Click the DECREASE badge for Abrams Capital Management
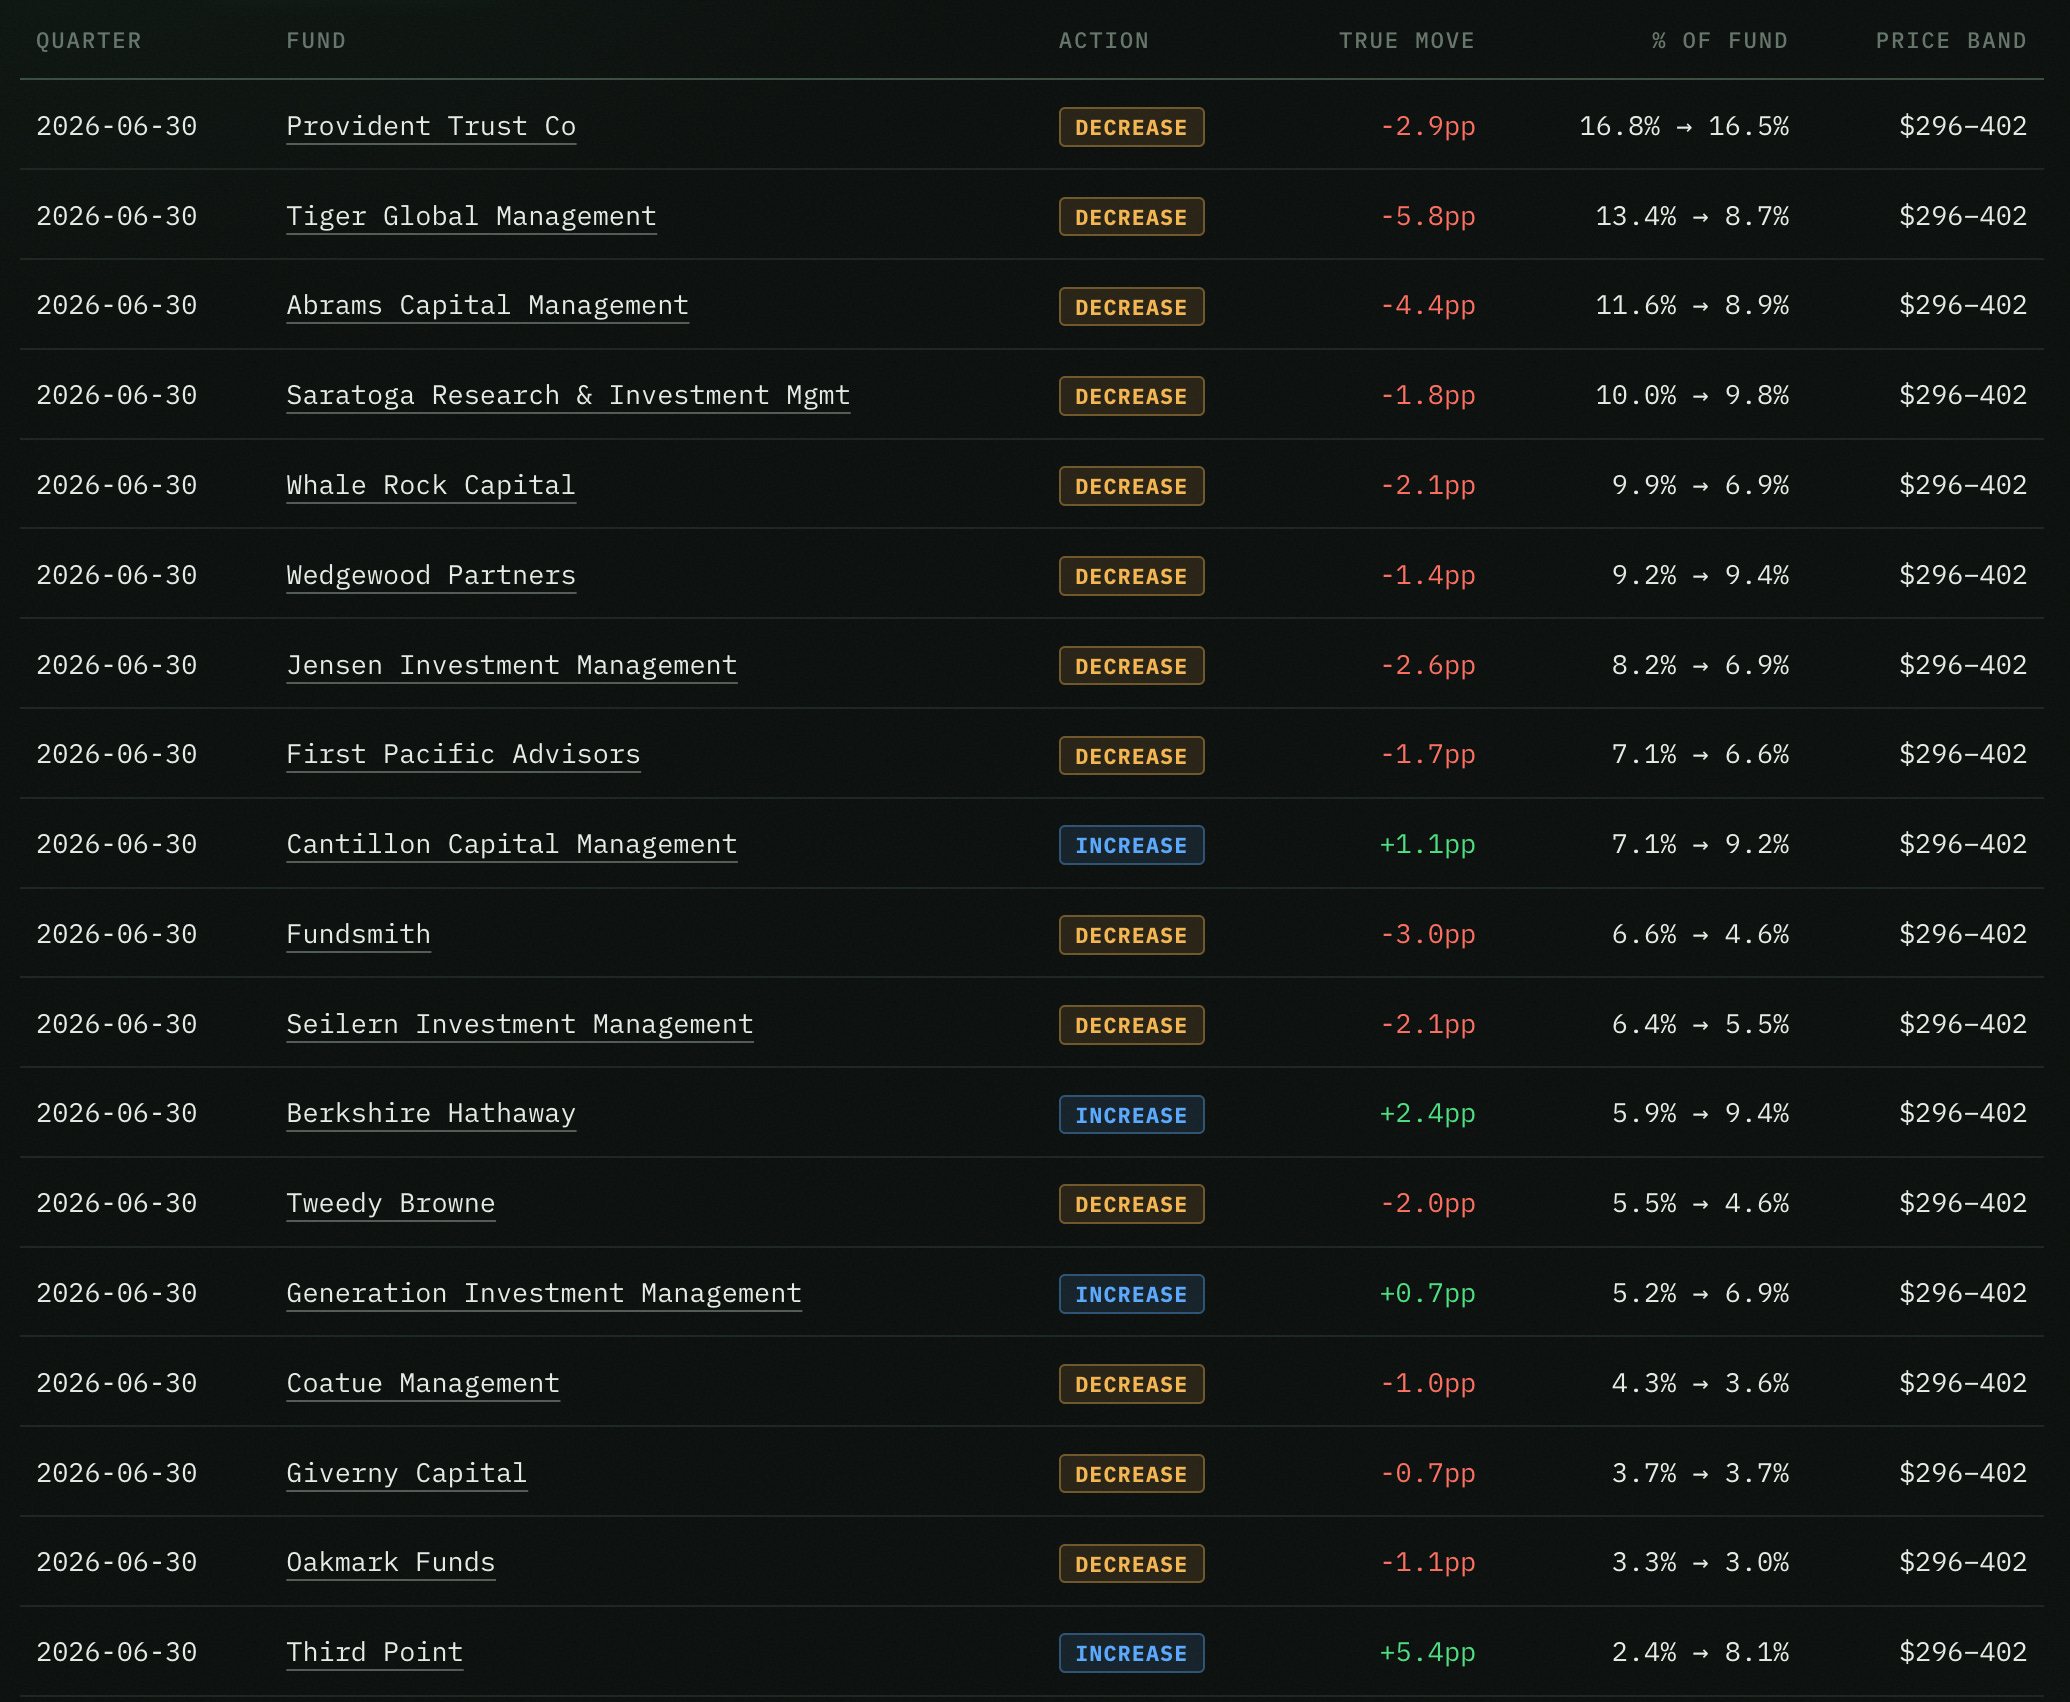 (x=1132, y=306)
